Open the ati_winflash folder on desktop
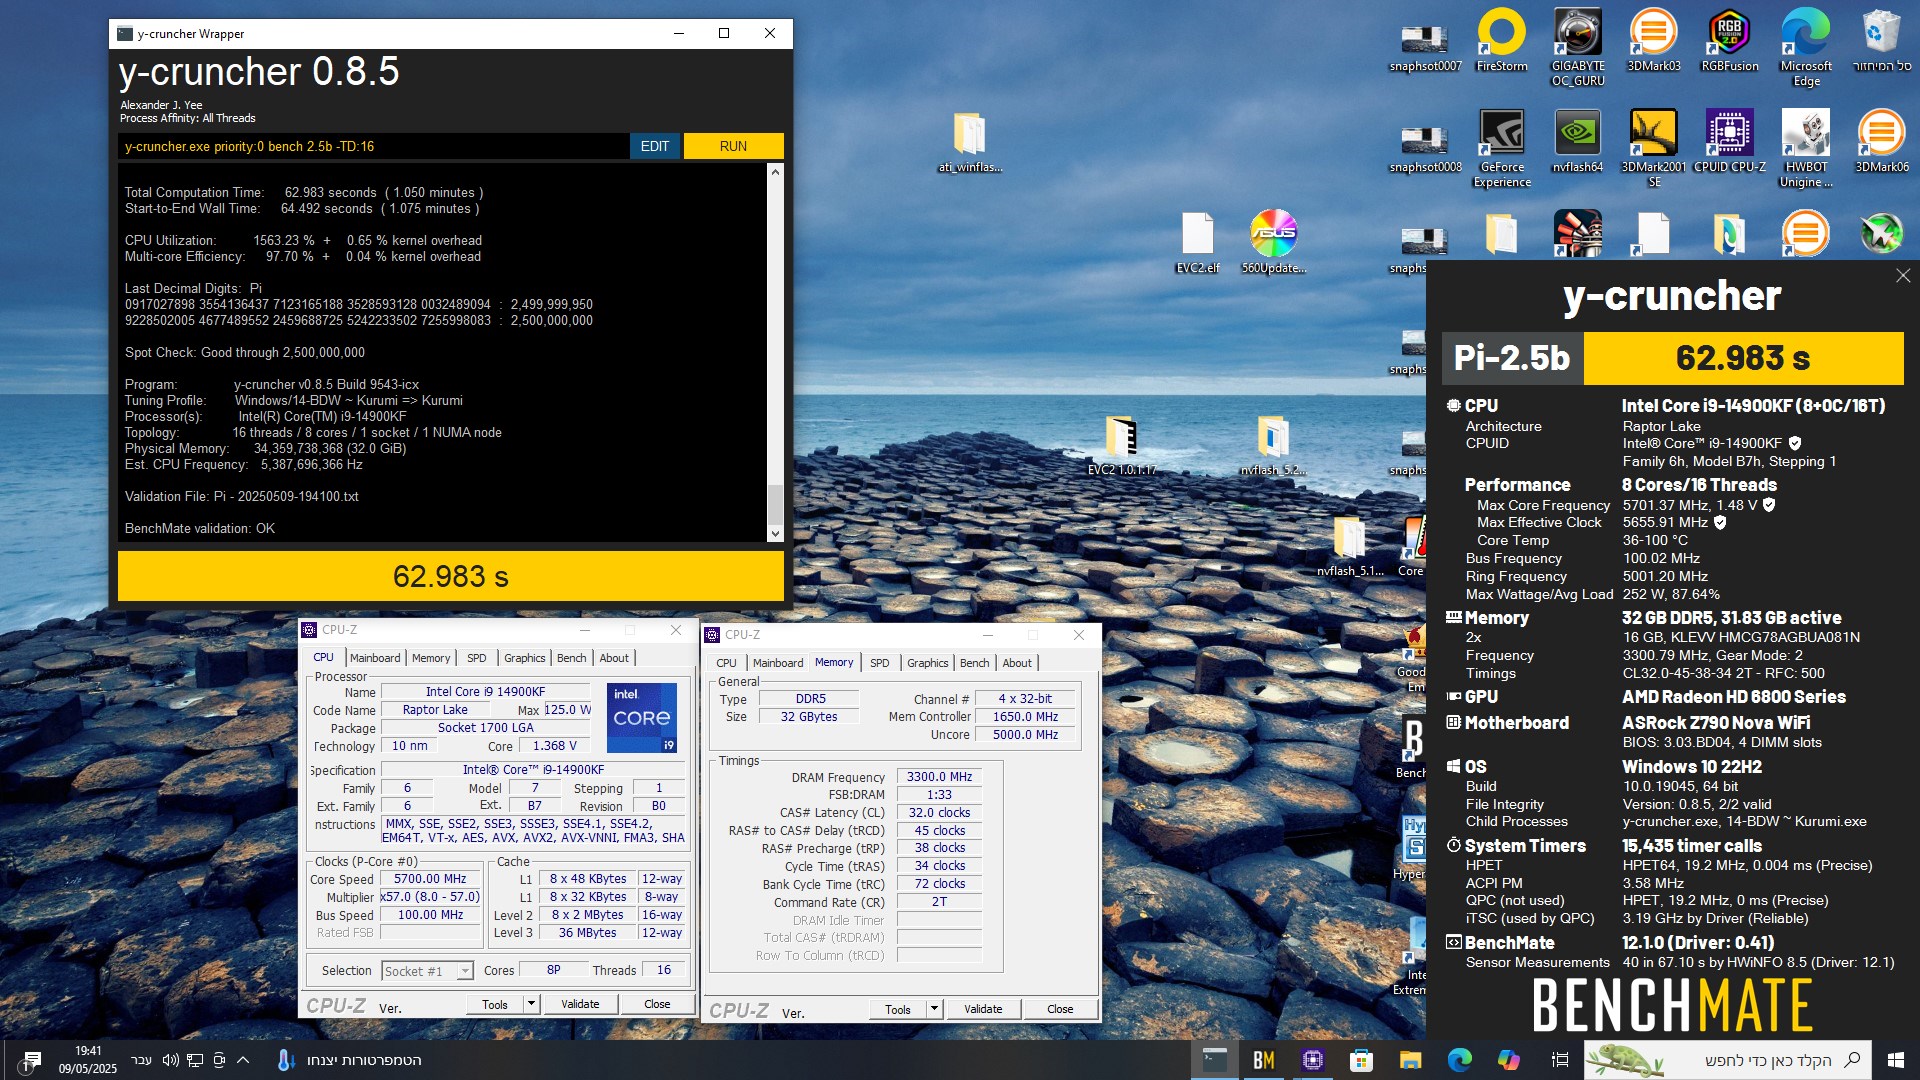The image size is (1920, 1080). (969, 141)
